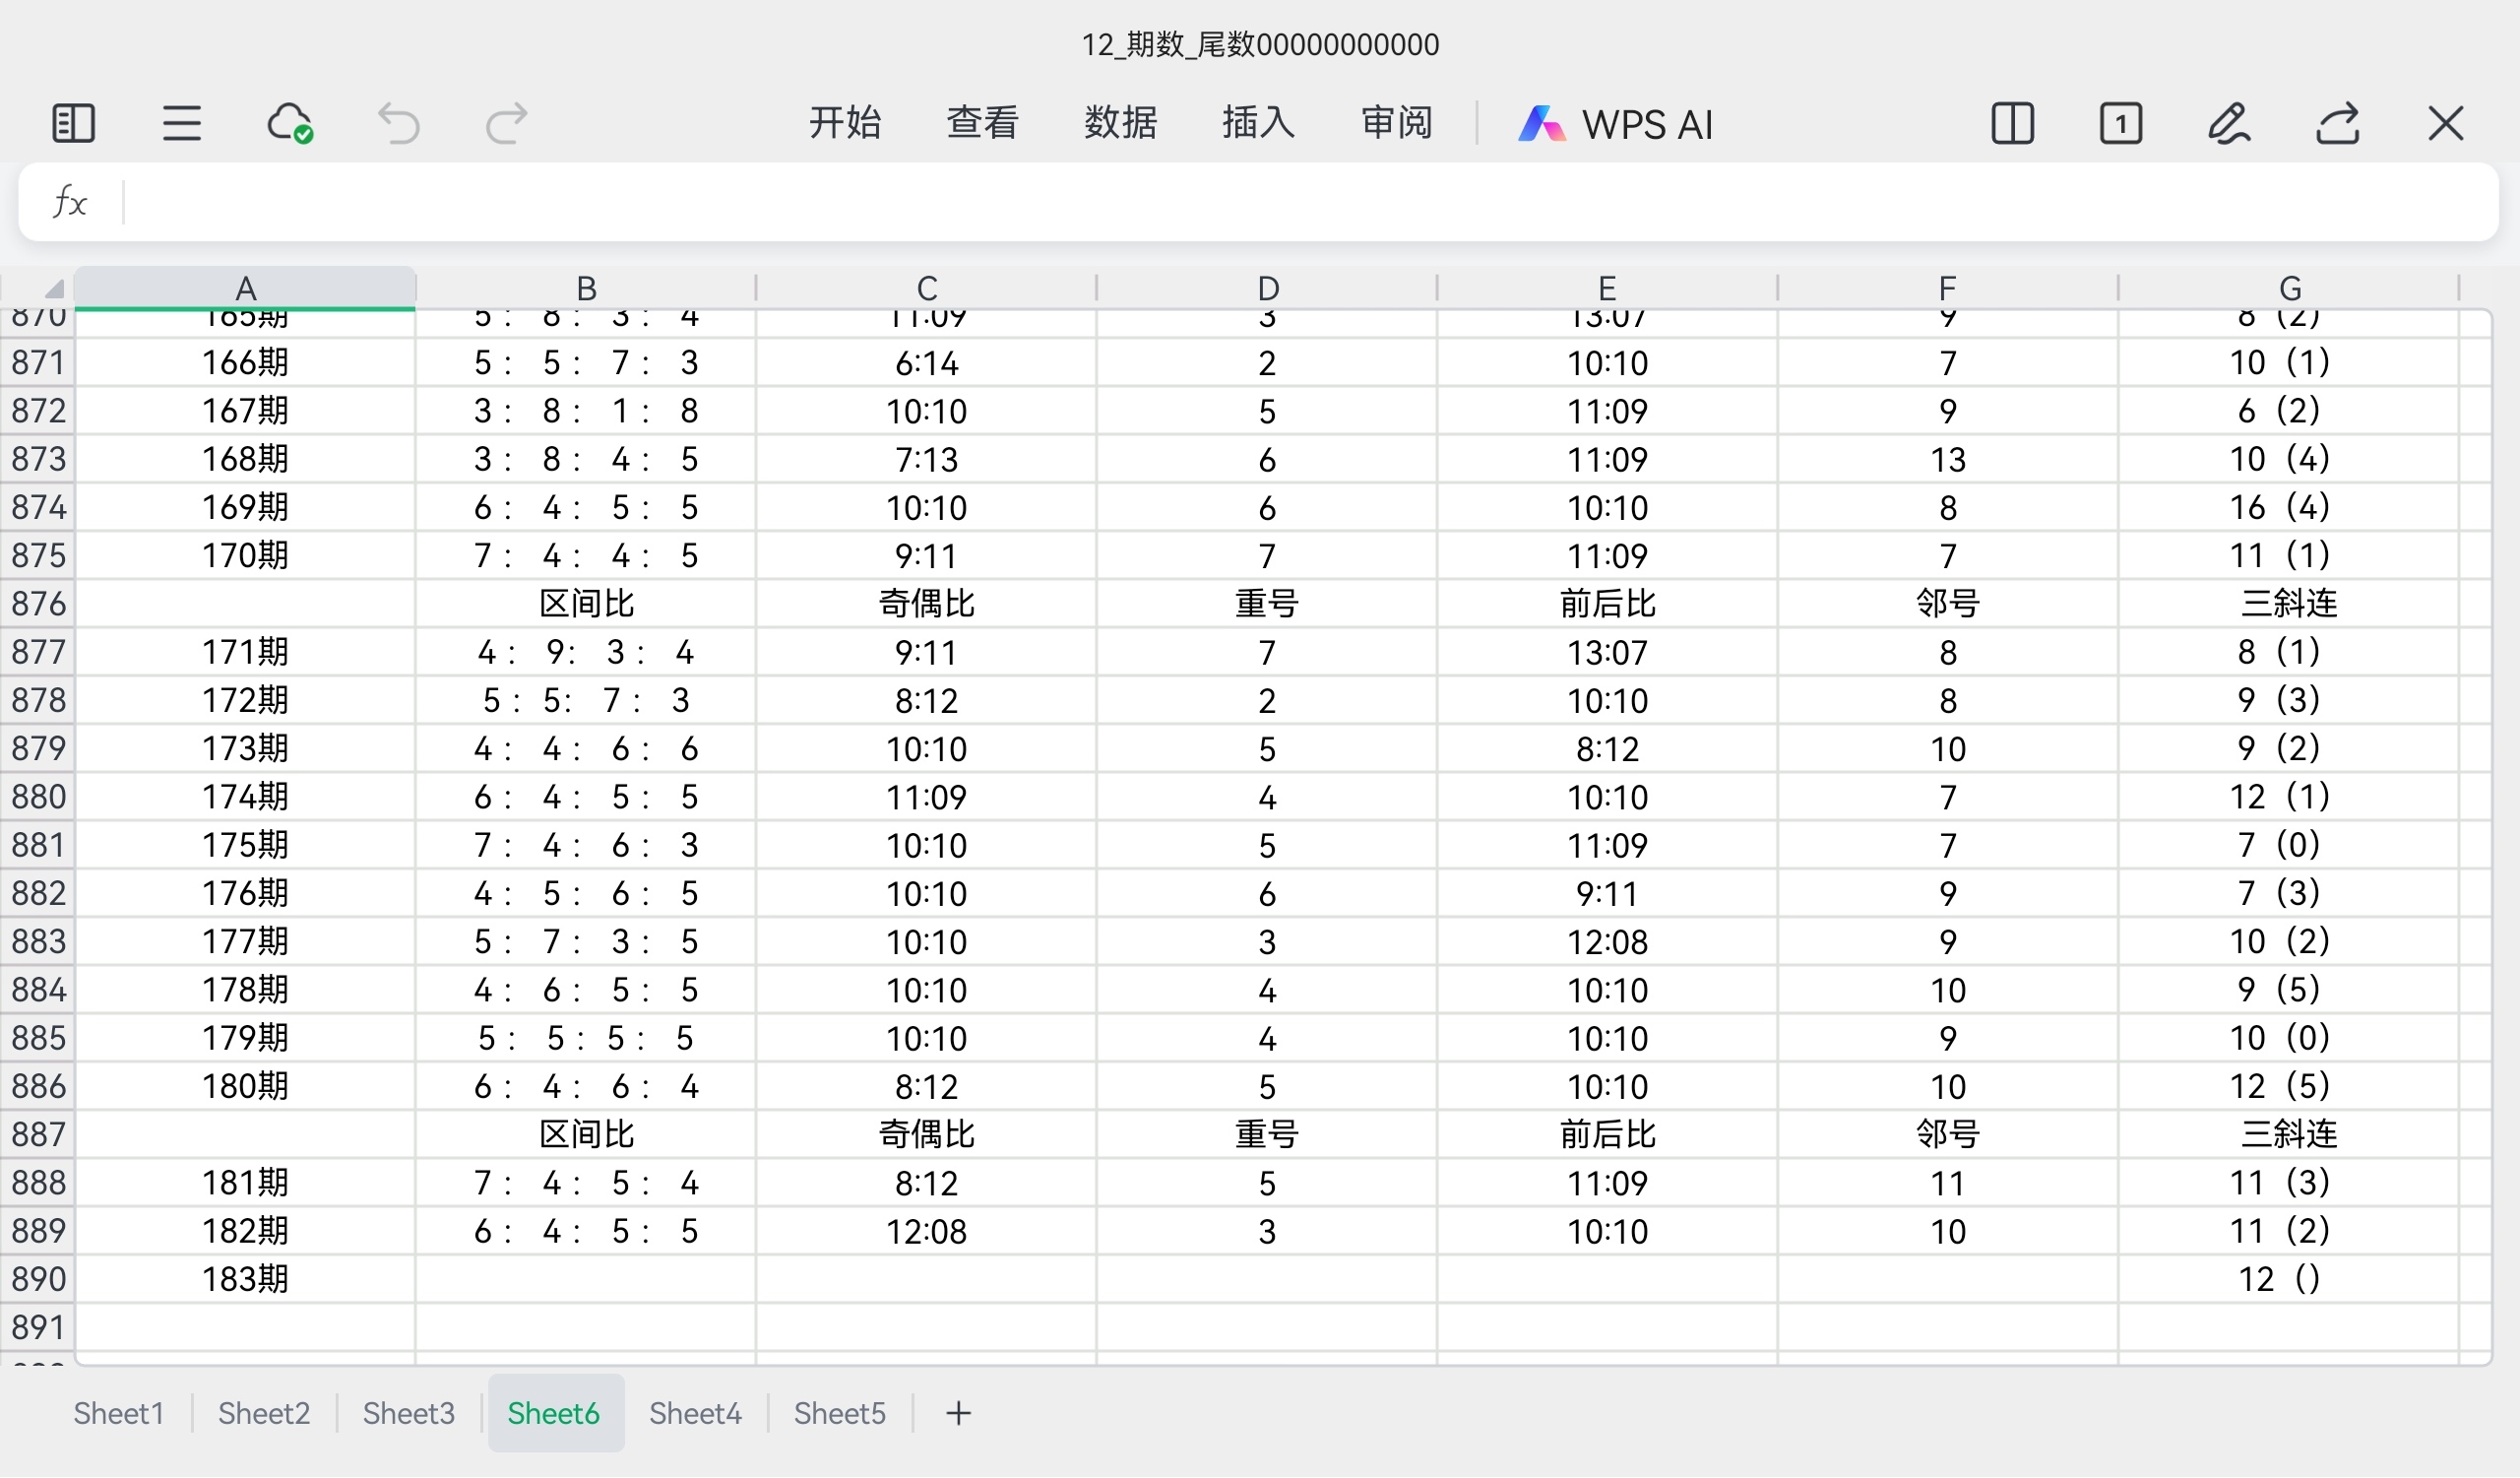Switch to Sheet1 tab

[118, 1414]
